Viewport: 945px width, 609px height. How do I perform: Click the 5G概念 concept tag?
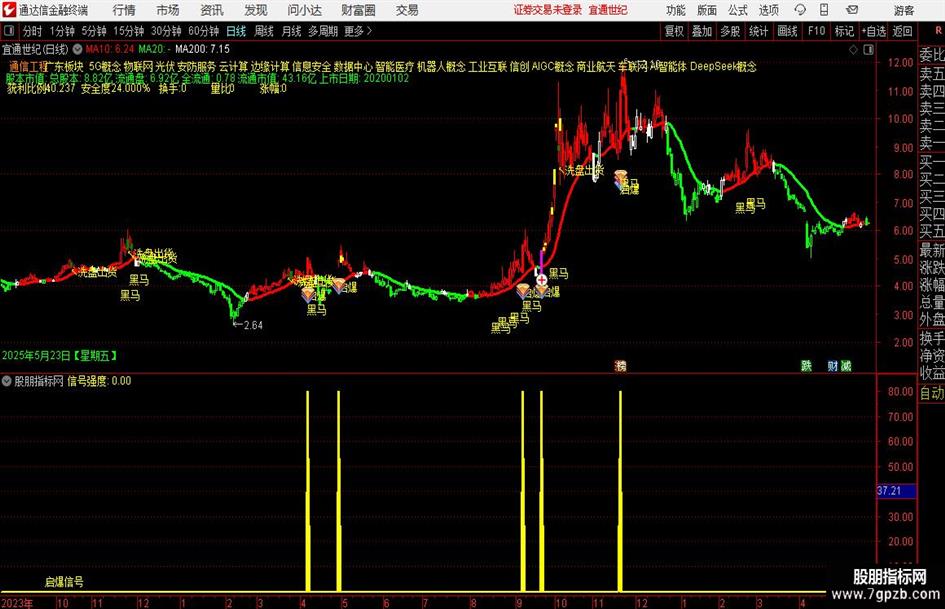point(105,66)
